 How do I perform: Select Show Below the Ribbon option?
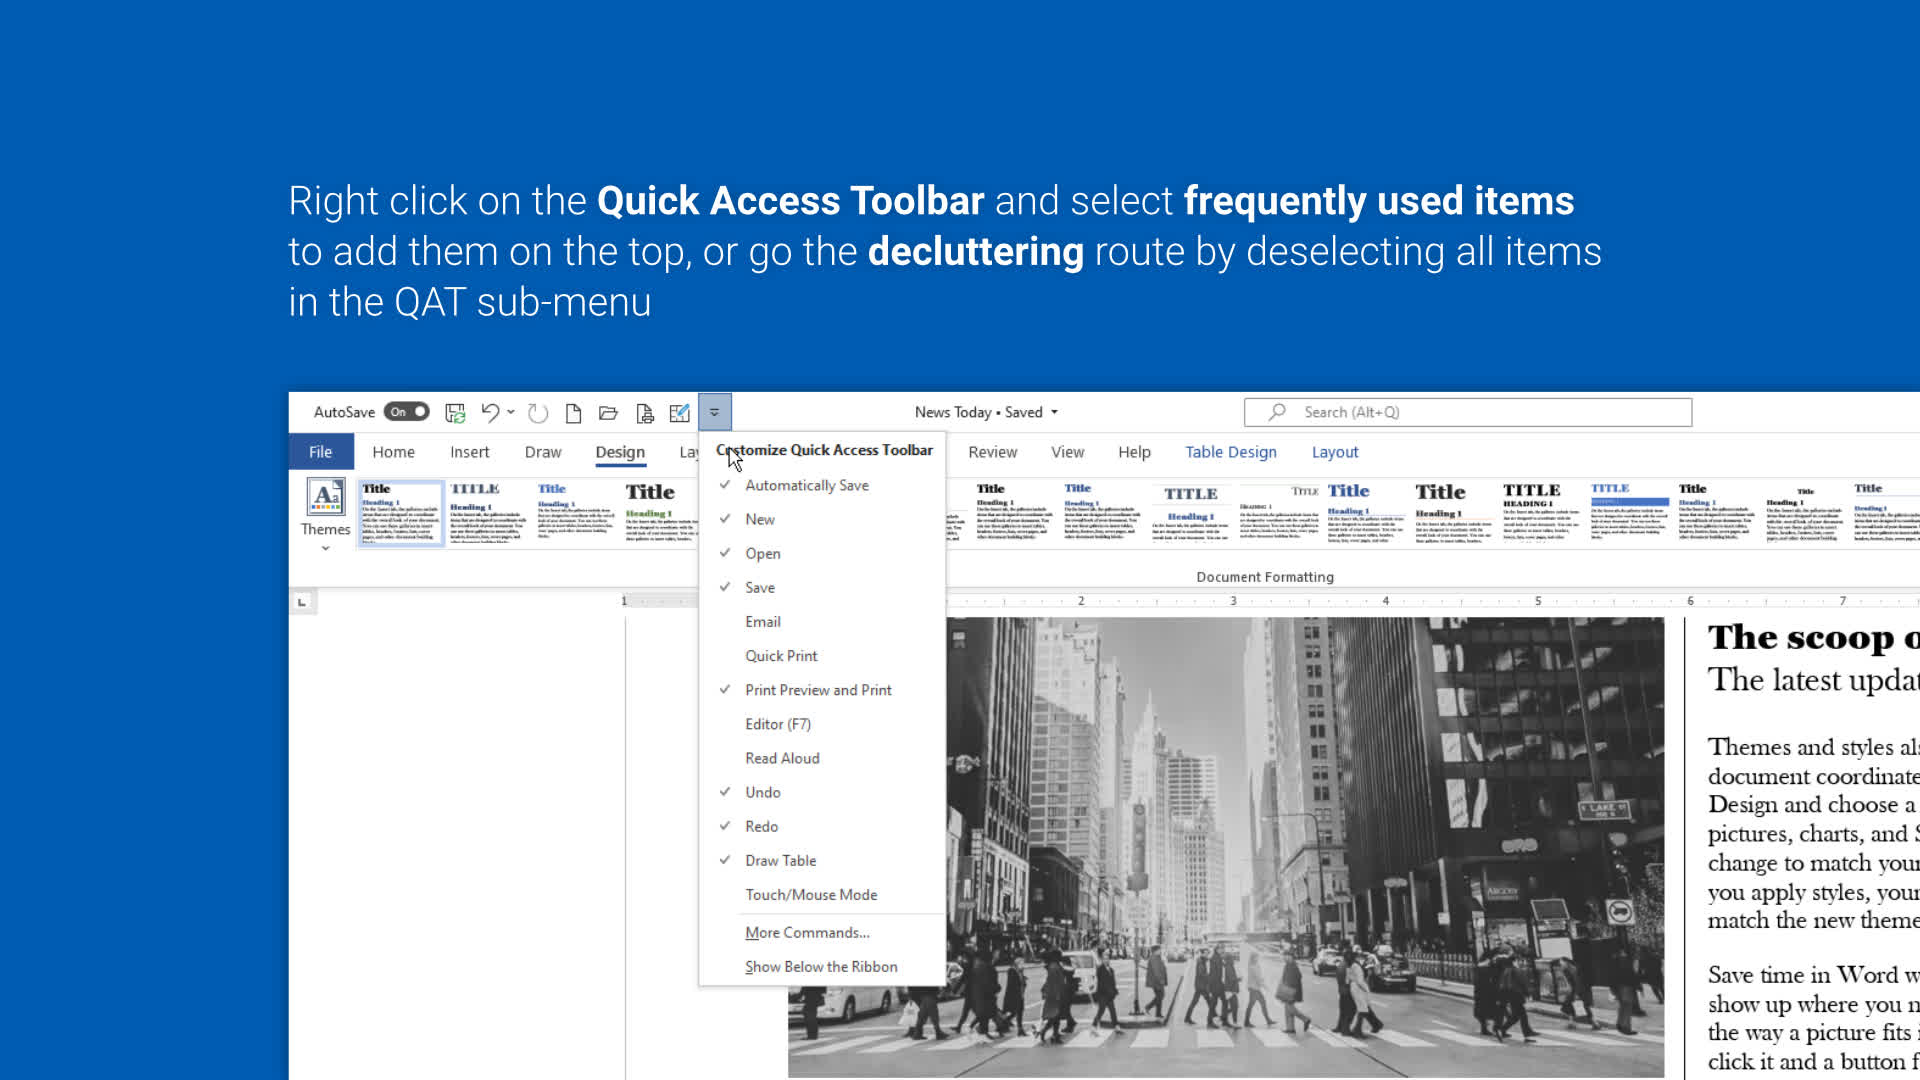pos(820,966)
